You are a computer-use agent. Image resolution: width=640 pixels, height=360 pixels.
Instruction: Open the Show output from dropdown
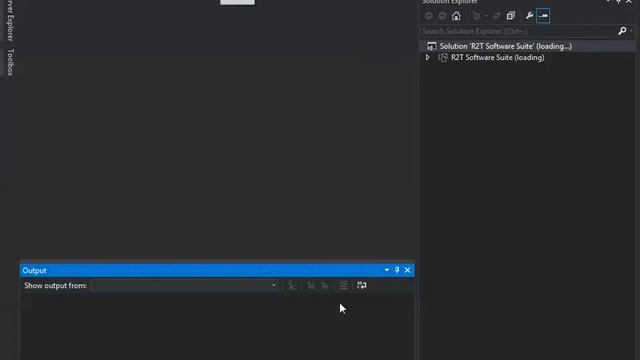(x=184, y=285)
